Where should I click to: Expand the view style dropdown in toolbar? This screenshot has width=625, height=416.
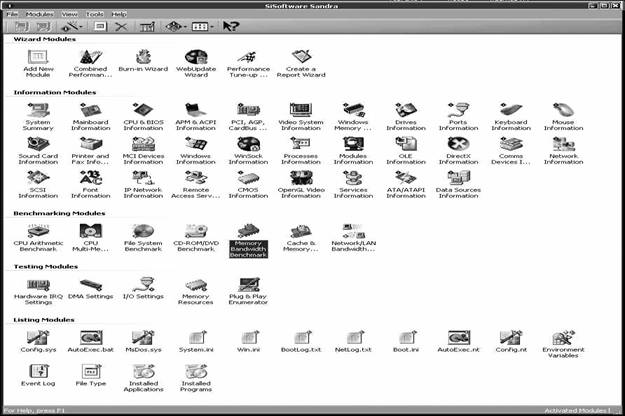pyautogui.click(x=210, y=27)
